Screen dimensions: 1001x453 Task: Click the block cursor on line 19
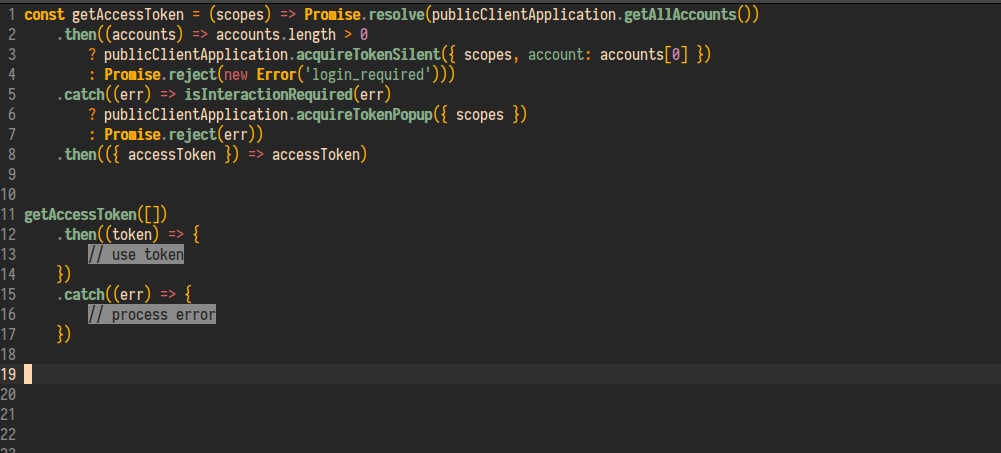28,374
